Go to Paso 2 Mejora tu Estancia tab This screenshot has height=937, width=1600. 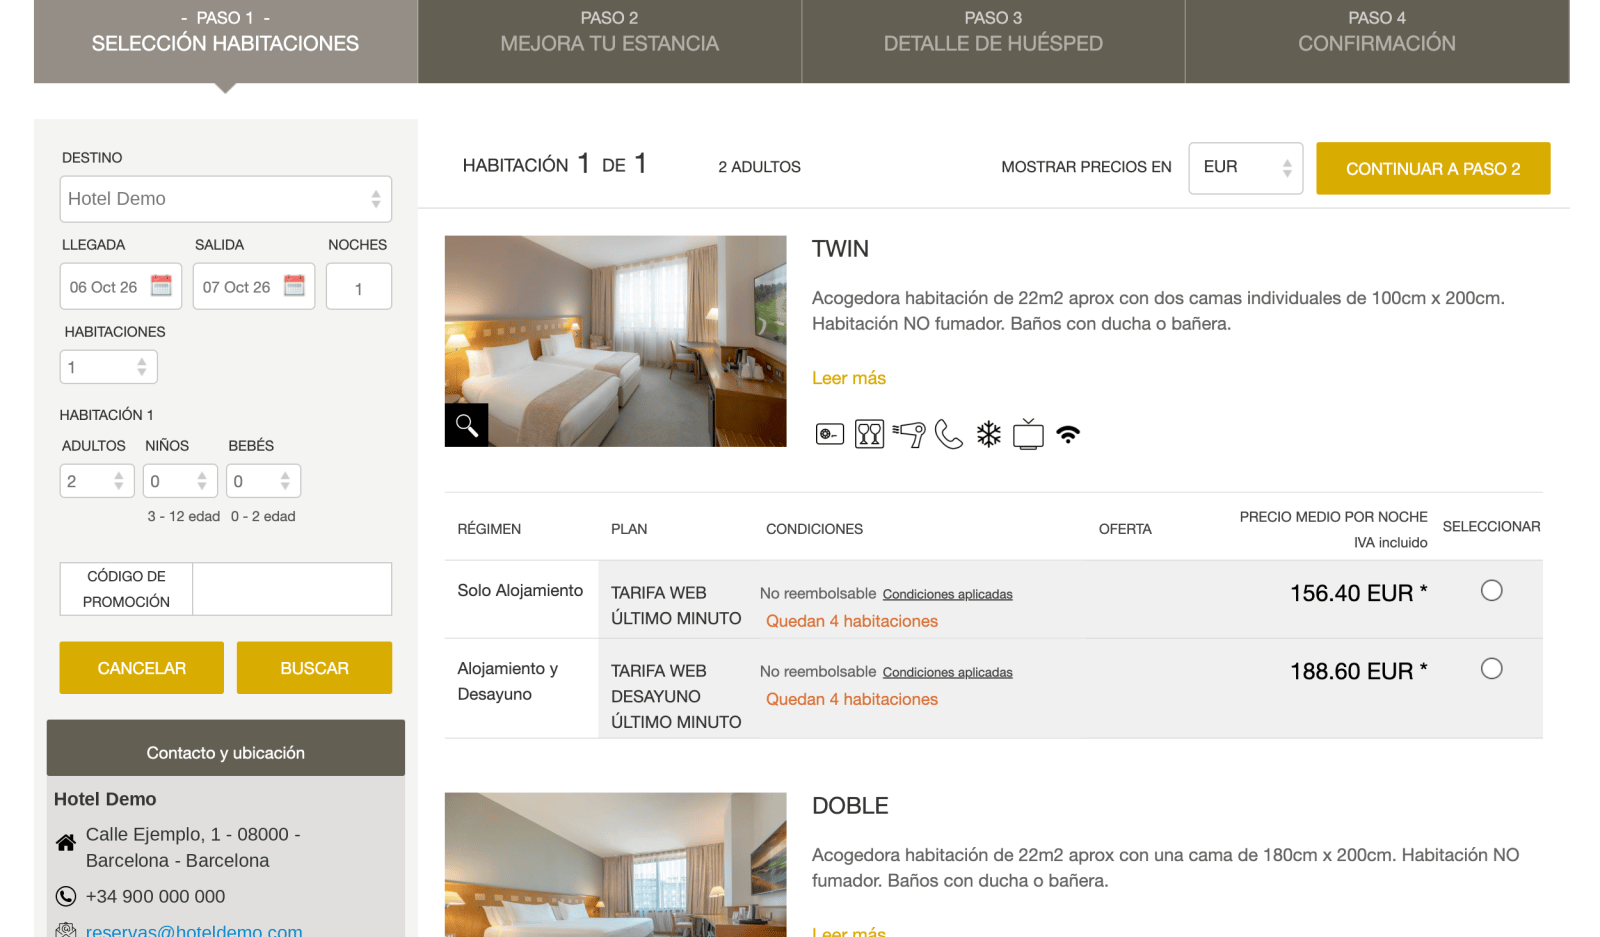tap(610, 41)
